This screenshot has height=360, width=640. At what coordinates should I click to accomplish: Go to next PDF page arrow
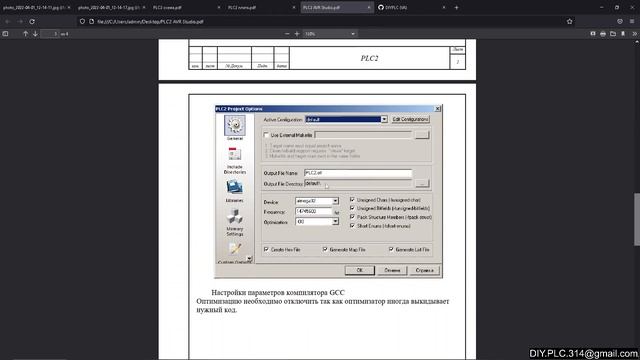pyautogui.click(x=36, y=34)
